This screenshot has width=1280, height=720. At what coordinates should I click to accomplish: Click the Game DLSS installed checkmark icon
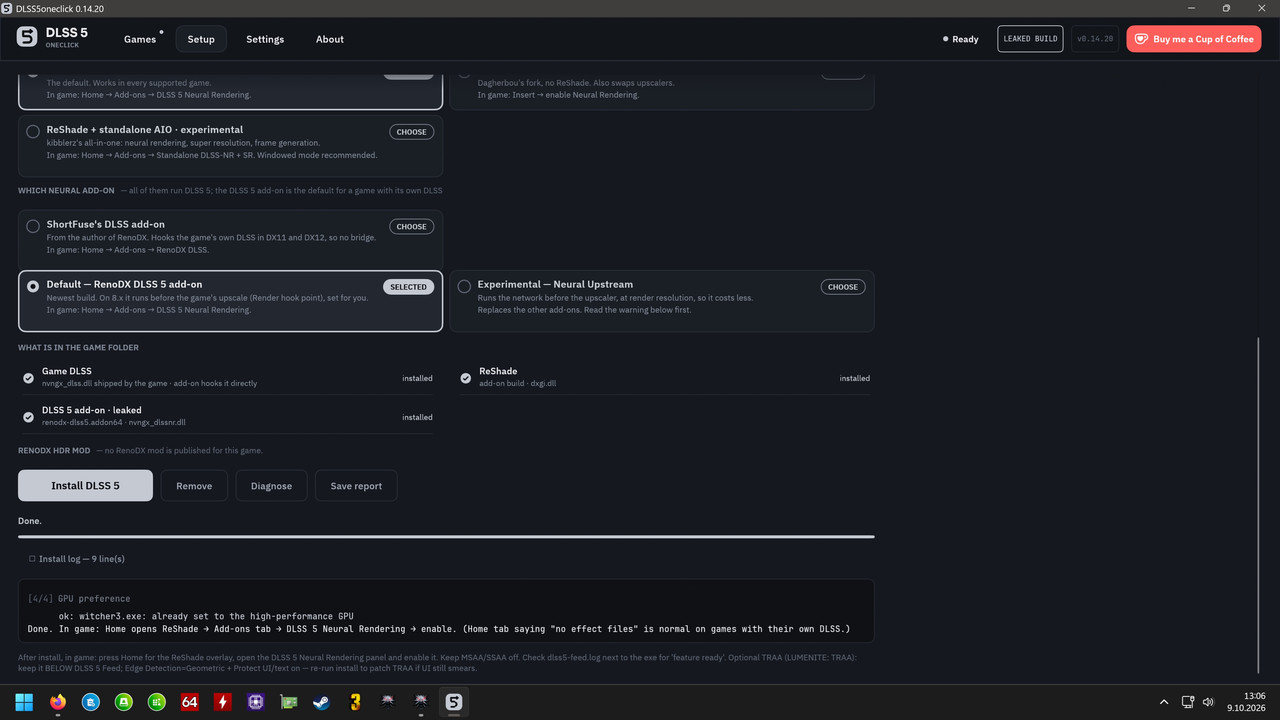pyautogui.click(x=28, y=378)
